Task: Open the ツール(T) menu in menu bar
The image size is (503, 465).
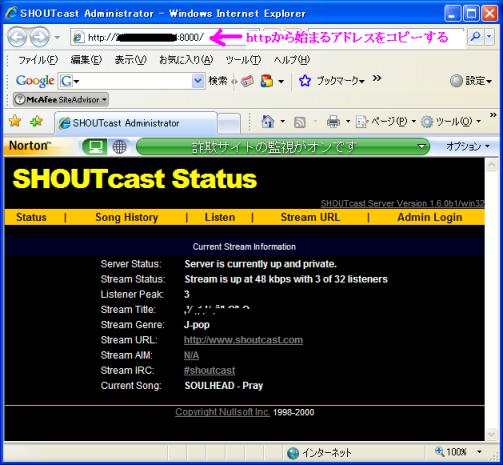Action: (x=243, y=60)
